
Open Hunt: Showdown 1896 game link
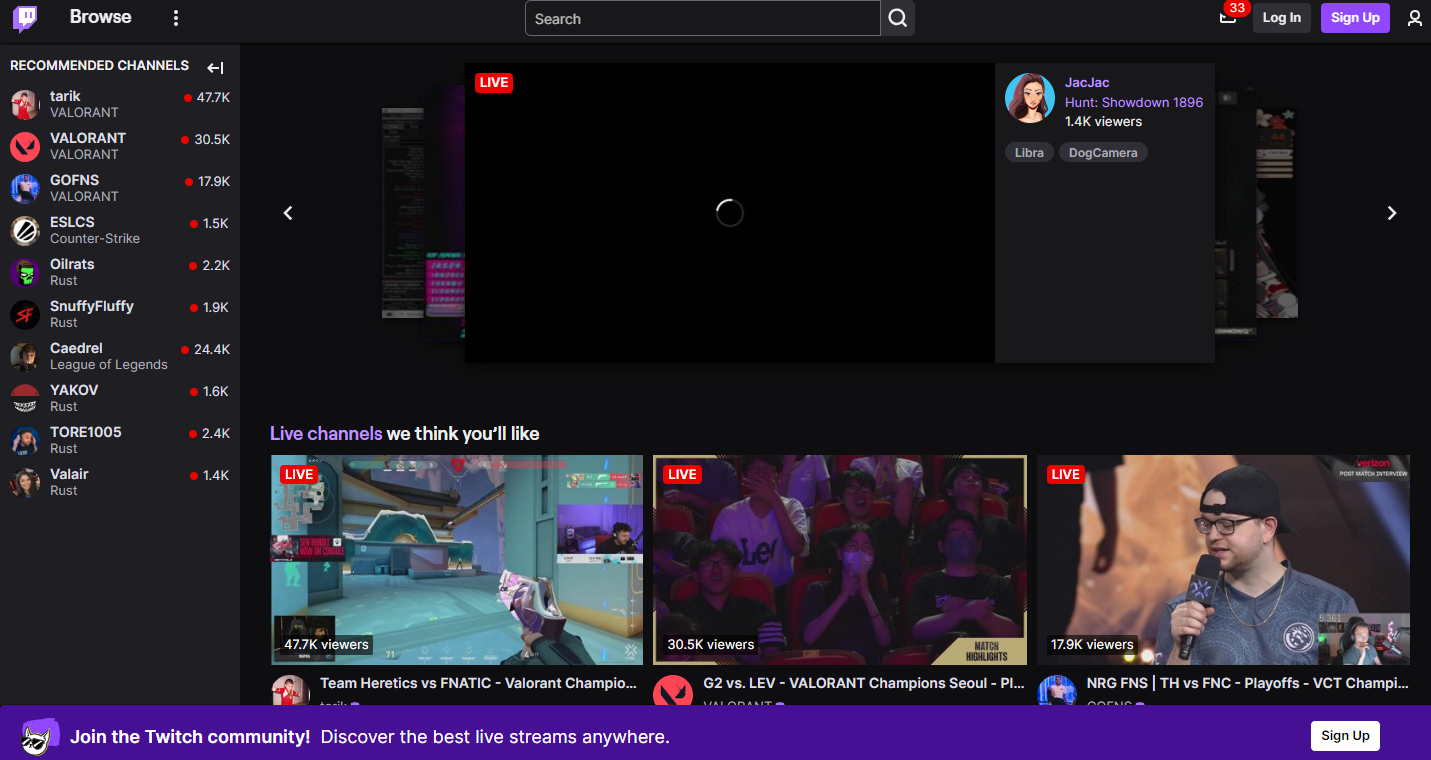click(1134, 102)
